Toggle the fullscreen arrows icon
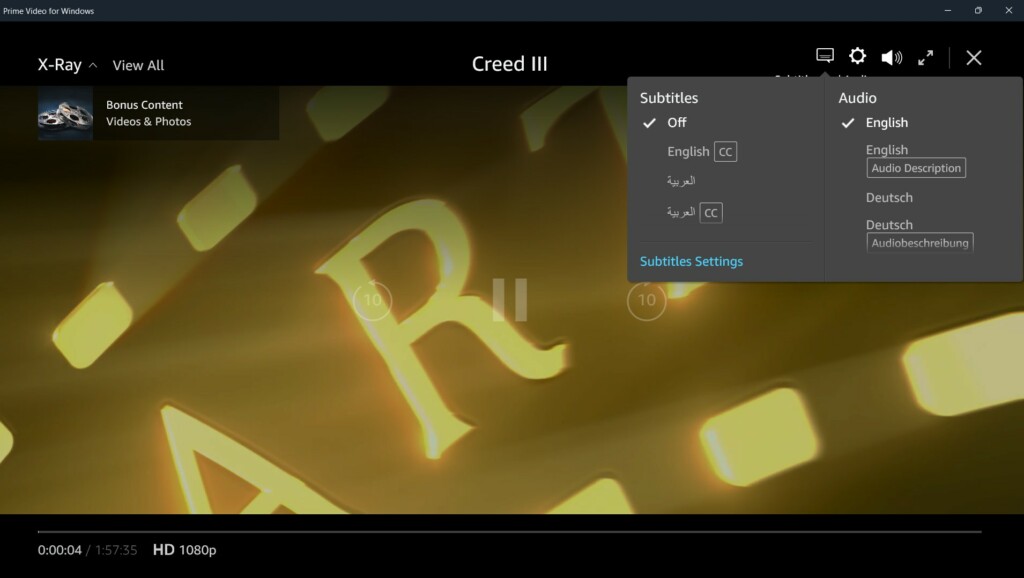 point(925,57)
